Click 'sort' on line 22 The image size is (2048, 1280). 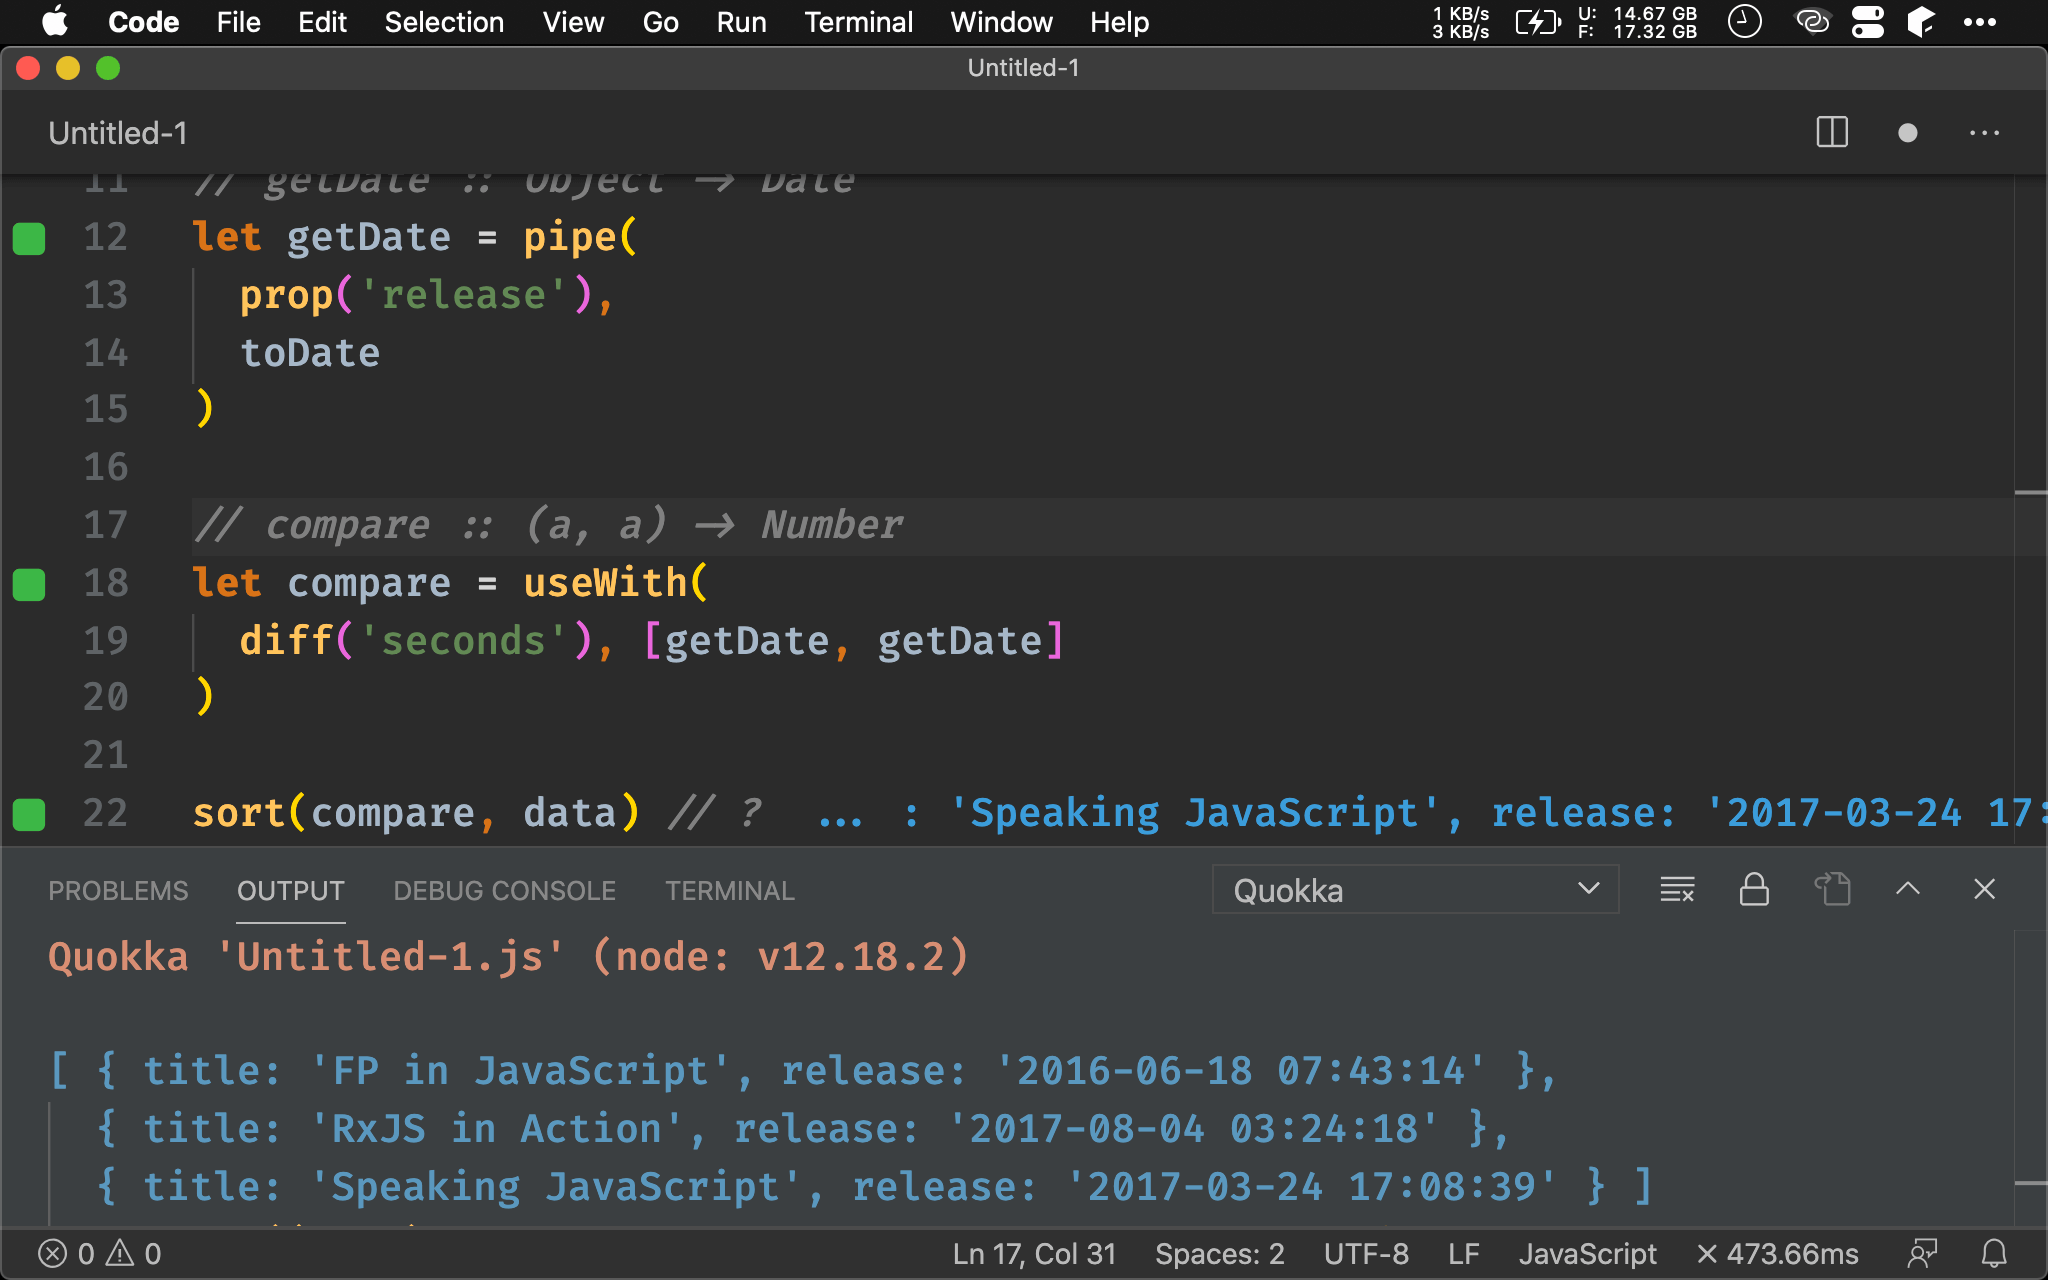click(x=239, y=813)
